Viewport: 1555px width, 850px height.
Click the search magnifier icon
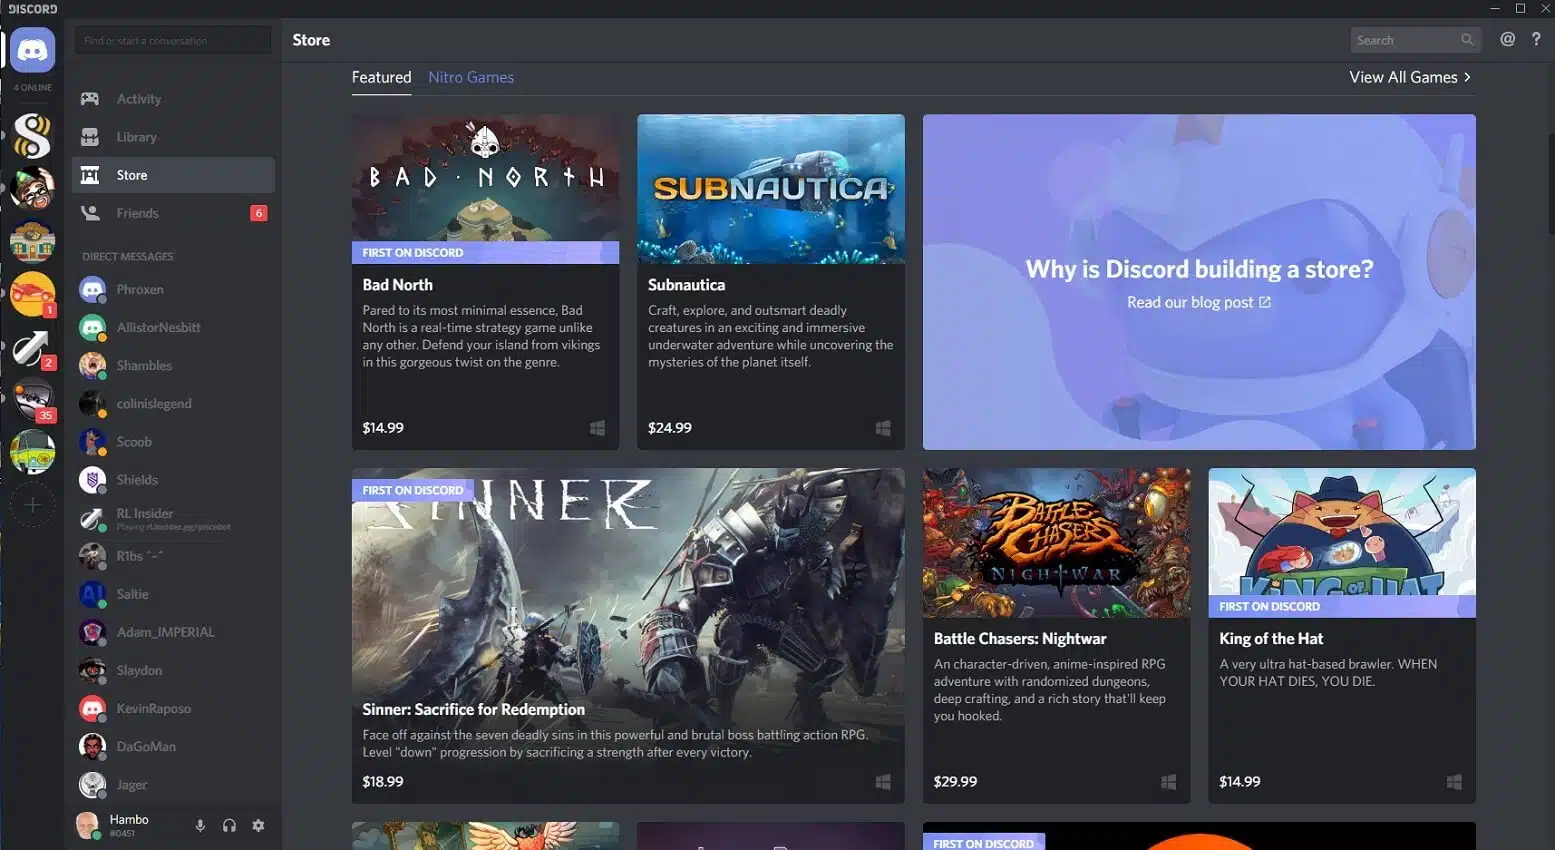pos(1467,40)
